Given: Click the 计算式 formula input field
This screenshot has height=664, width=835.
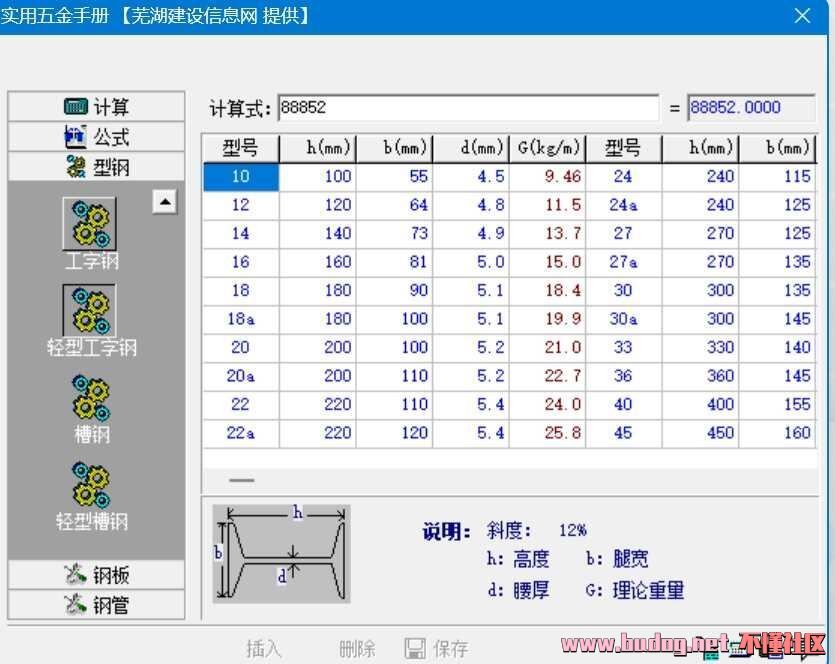Looking at the screenshot, I should coord(467,108).
